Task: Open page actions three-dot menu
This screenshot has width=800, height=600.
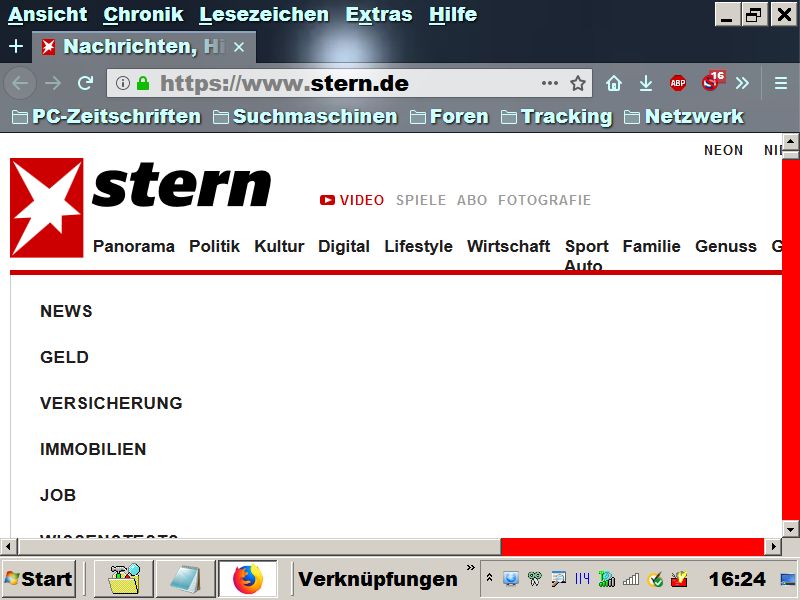Action: point(549,83)
